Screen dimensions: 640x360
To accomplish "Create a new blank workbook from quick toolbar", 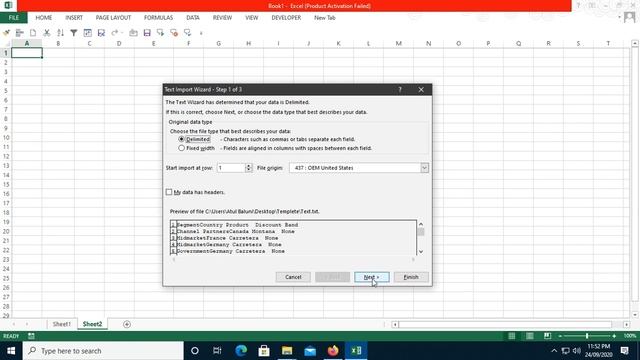I will coord(33,33).
